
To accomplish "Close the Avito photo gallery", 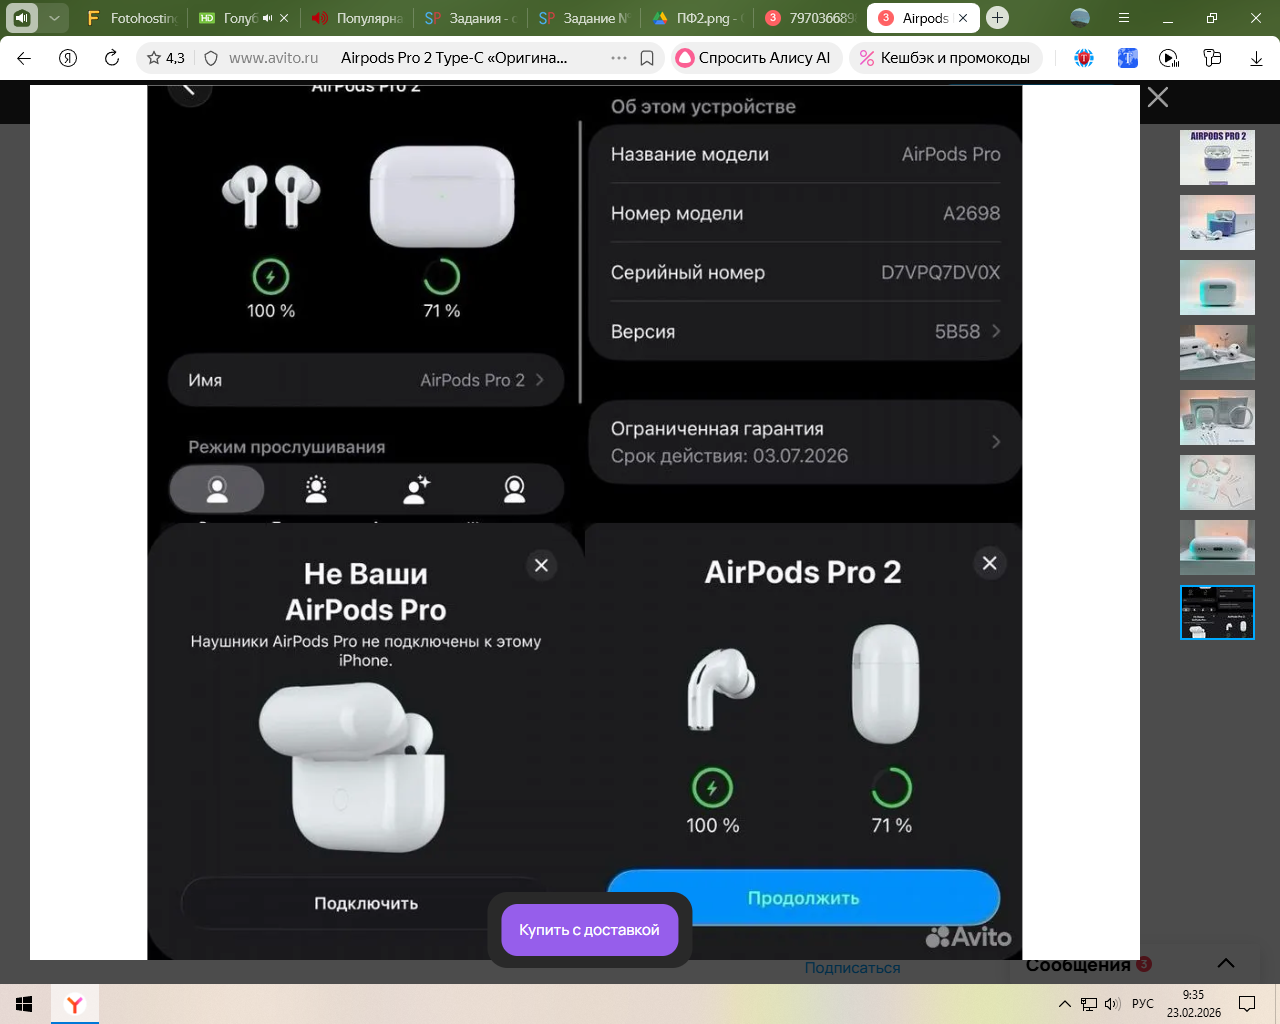I will coord(1158,97).
